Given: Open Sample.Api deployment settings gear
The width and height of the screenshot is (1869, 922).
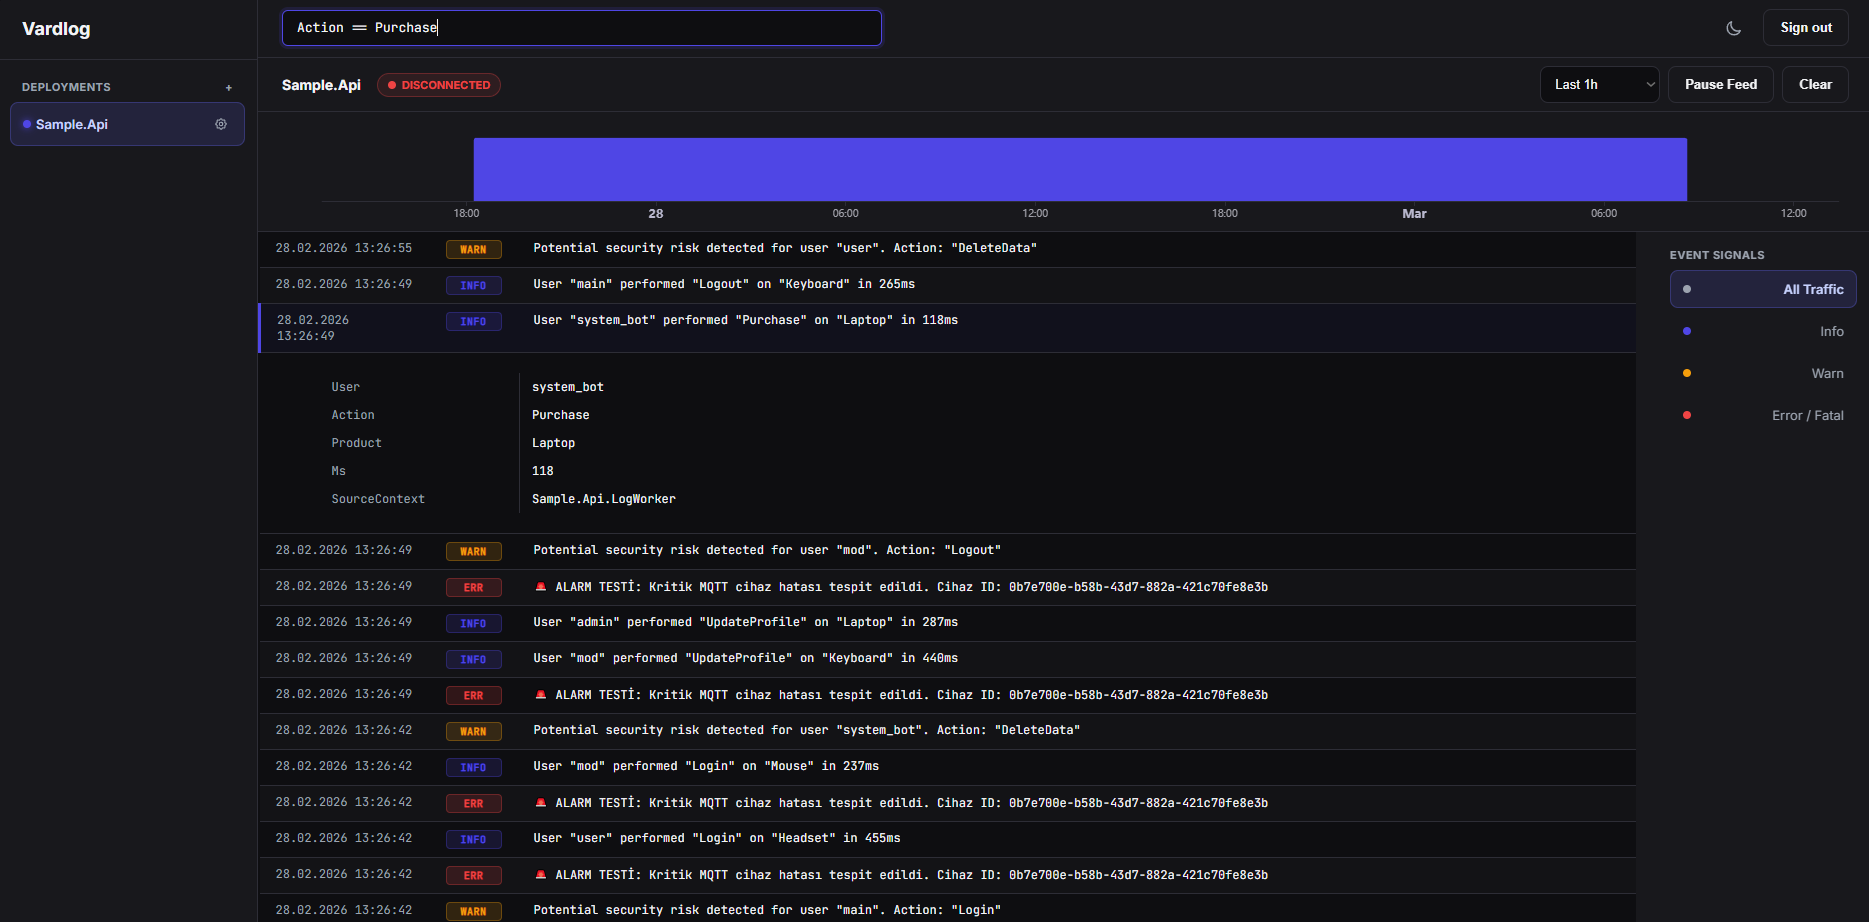Looking at the screenshot, I should [x=221, y=124].
